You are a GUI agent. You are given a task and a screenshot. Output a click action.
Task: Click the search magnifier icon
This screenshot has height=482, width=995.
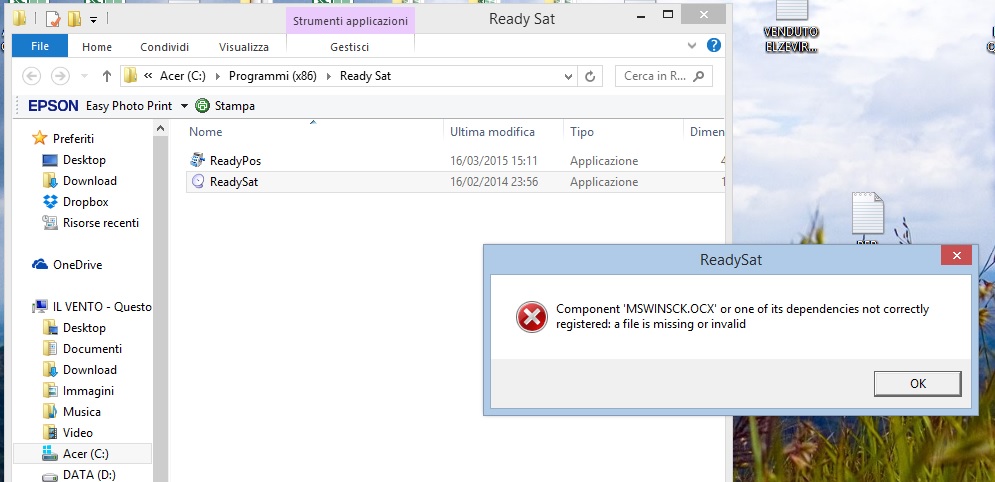click(x=699, y=76)
